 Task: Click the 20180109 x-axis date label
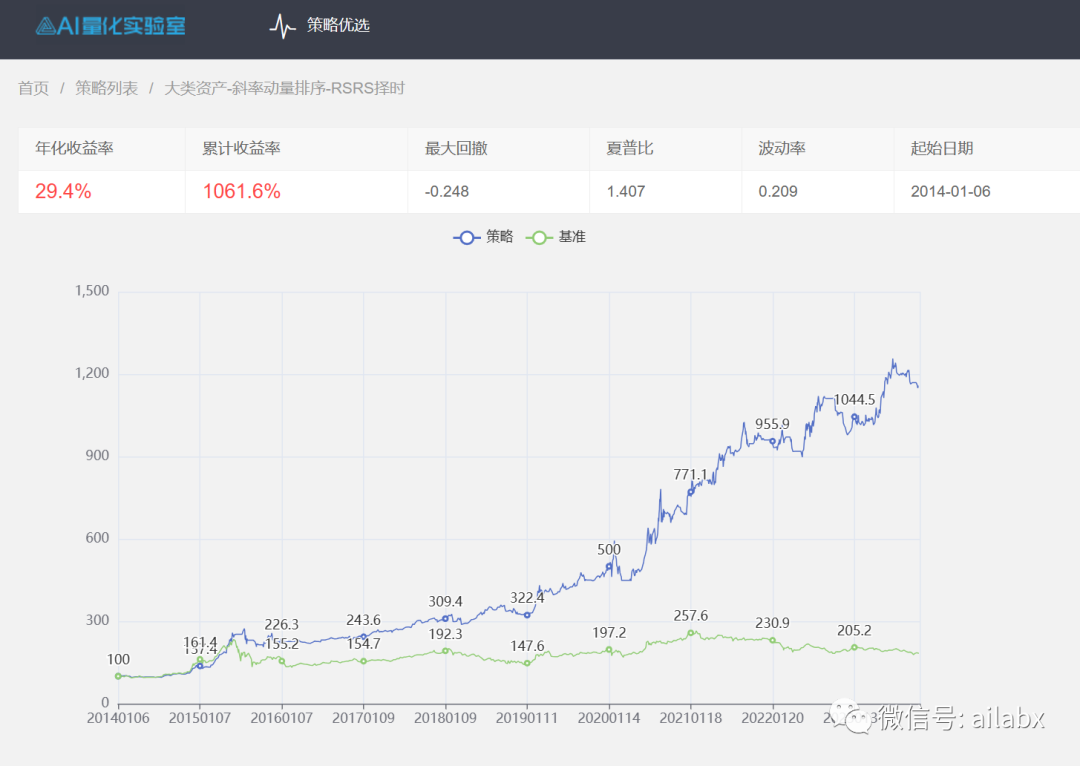click(446, 718)
